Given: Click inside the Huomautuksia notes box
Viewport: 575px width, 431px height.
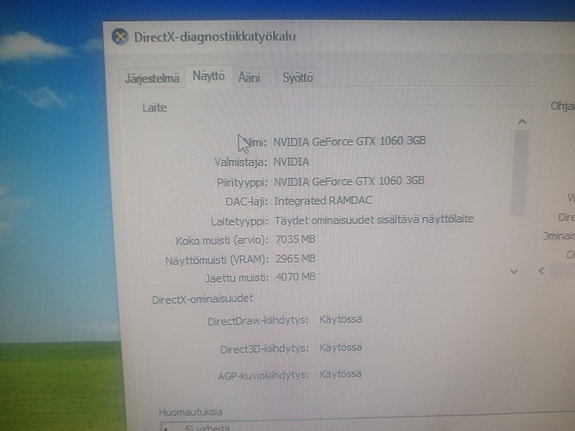Looking at the screenshot, I should point(367,426).
